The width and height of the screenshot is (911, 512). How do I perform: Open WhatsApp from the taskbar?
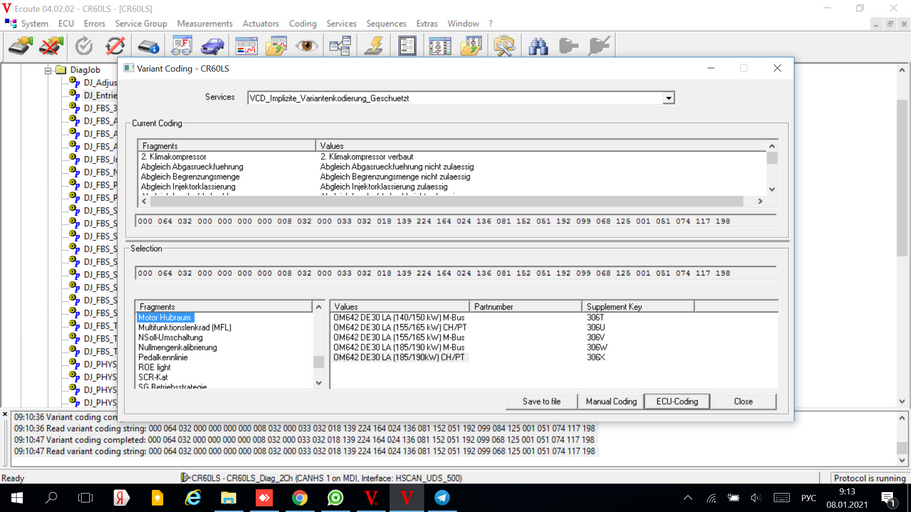335,498
